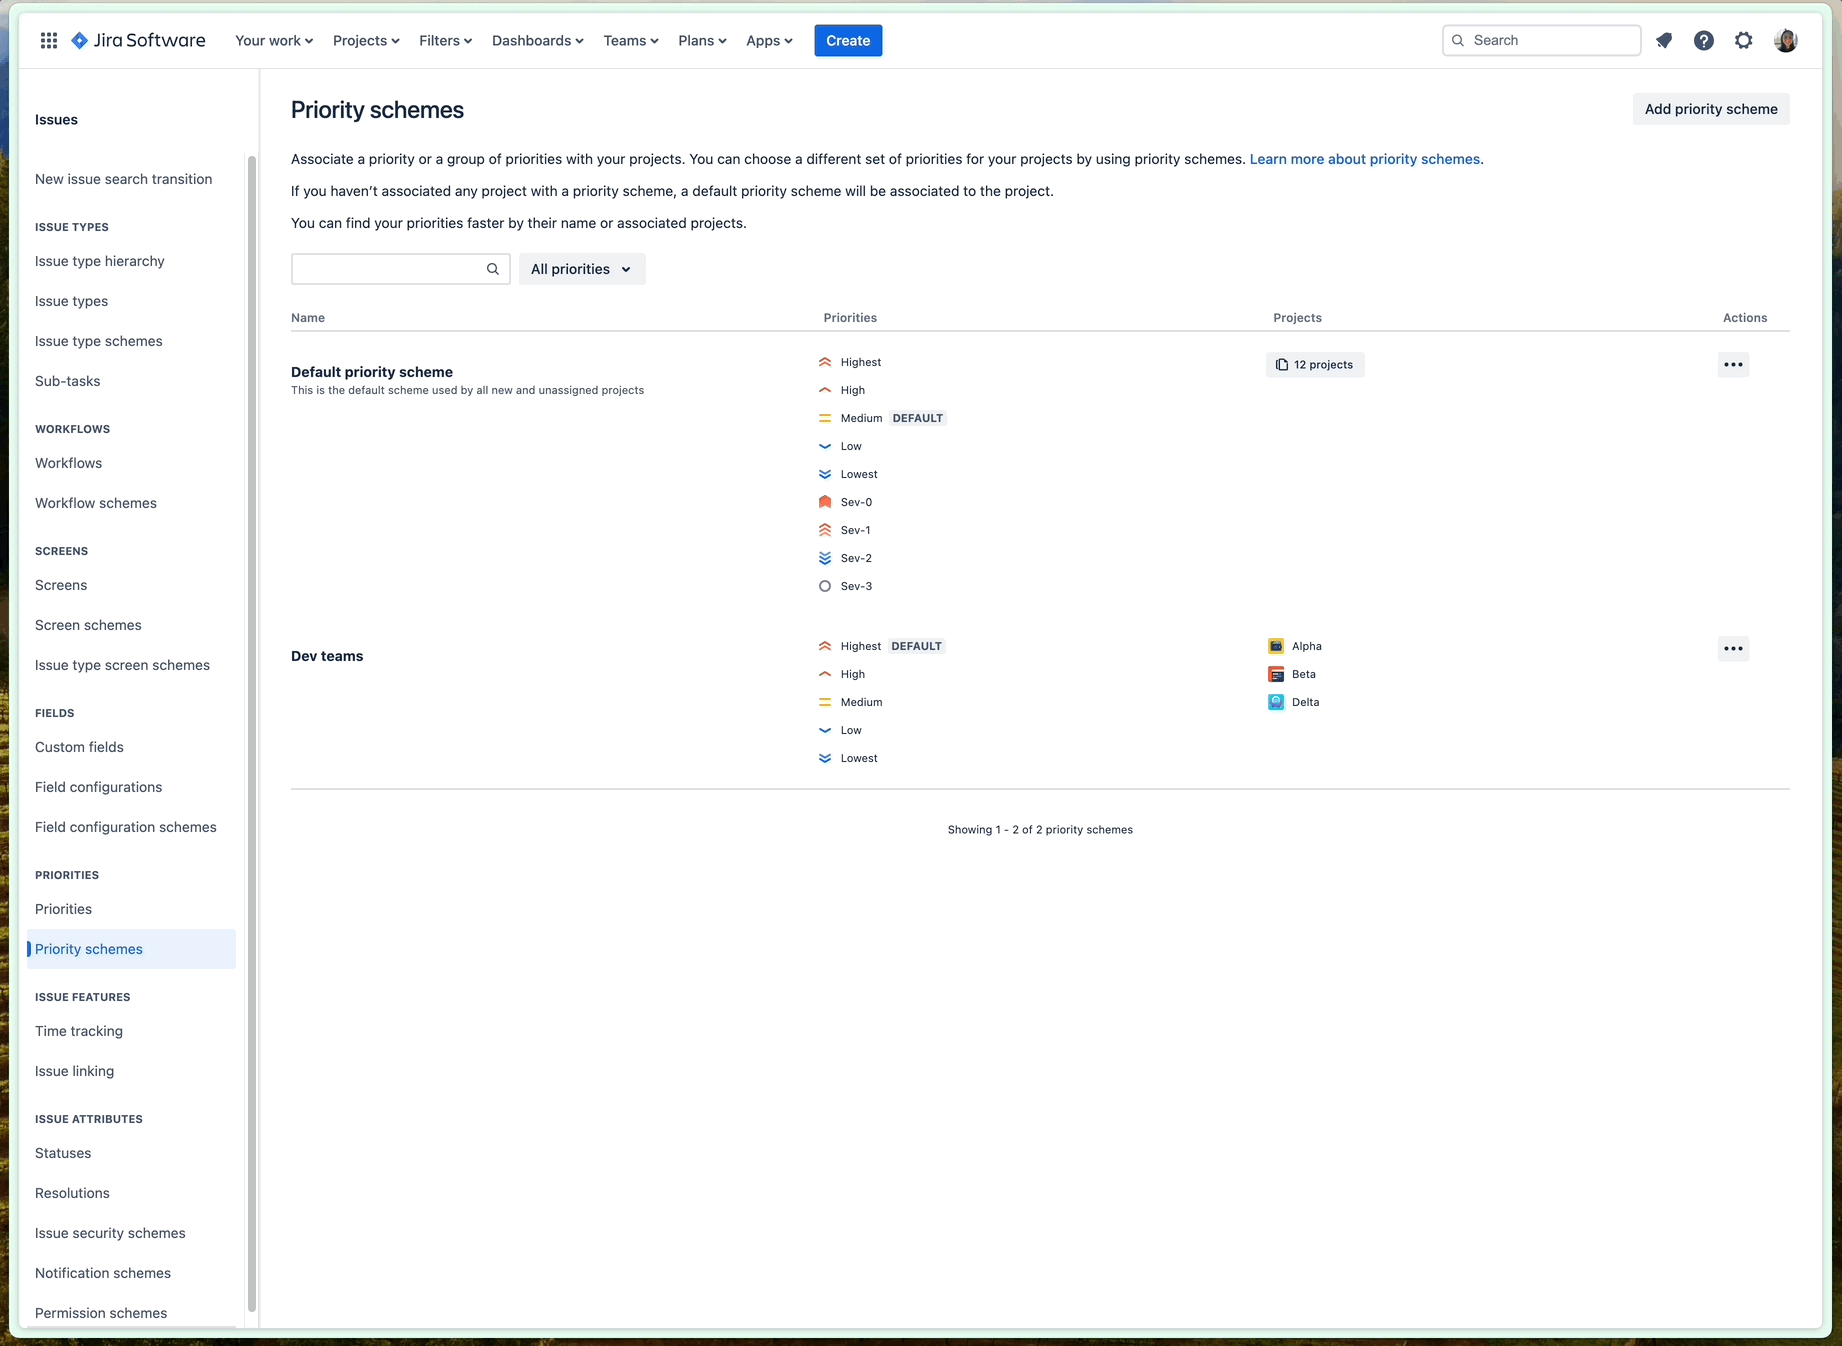Open the help question mark icon
Image resolution: width=1842 pixels, height=1346 pixels.
click(1704, 40)
